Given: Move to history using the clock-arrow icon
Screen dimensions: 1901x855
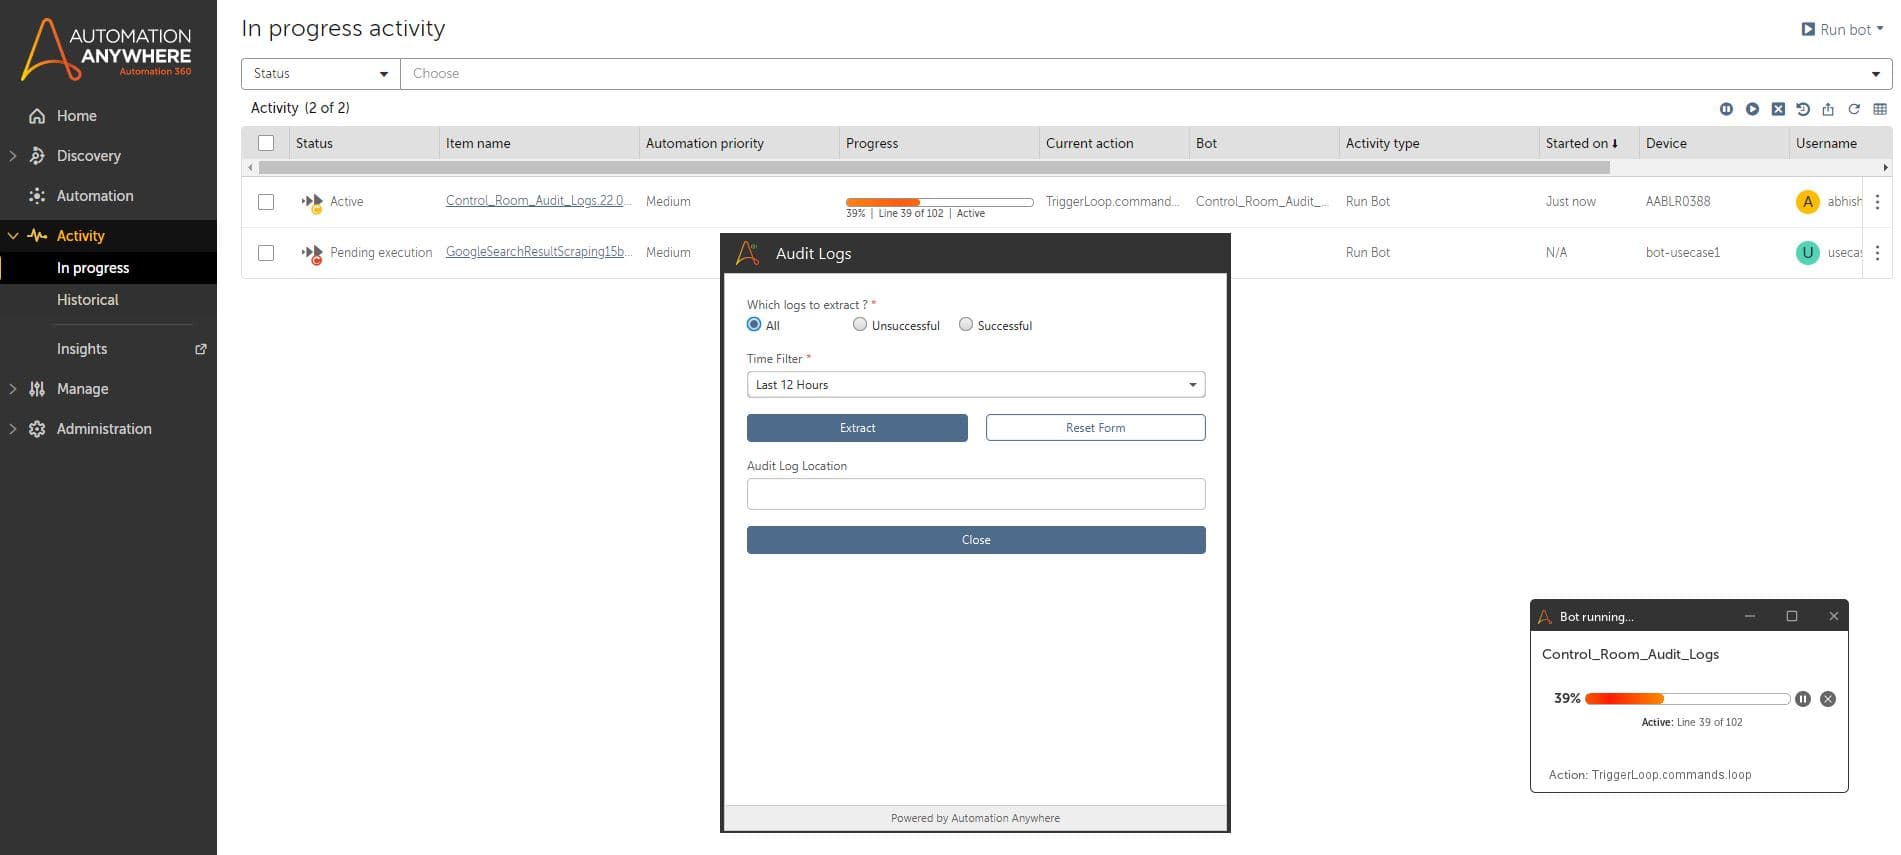Looking at the screenshot, I should coord(1803,109).
